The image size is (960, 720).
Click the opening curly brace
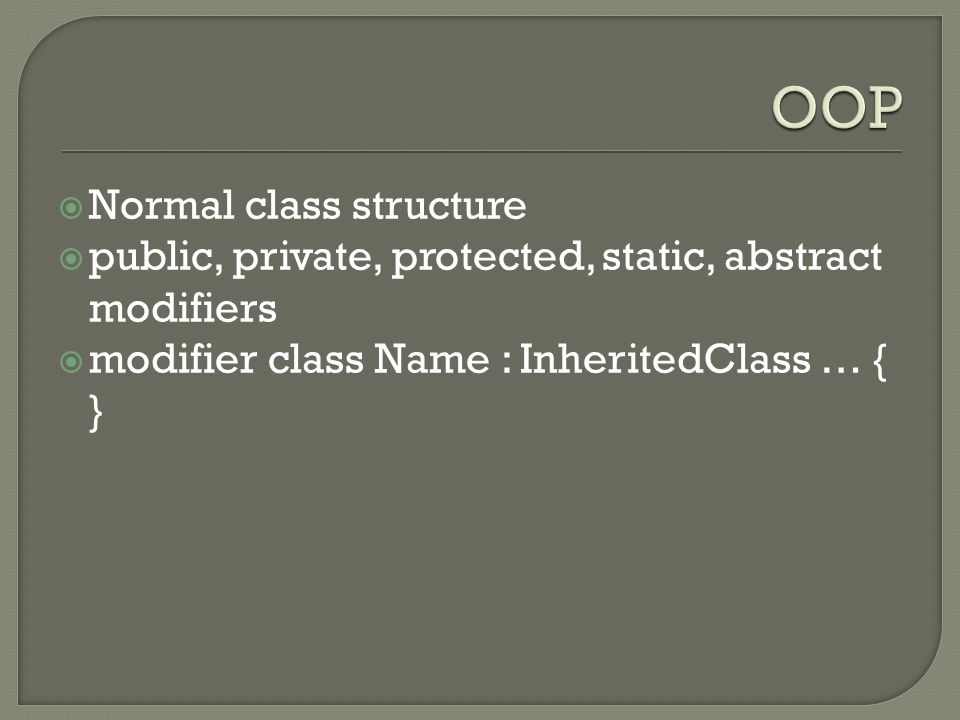pos(880,362)
